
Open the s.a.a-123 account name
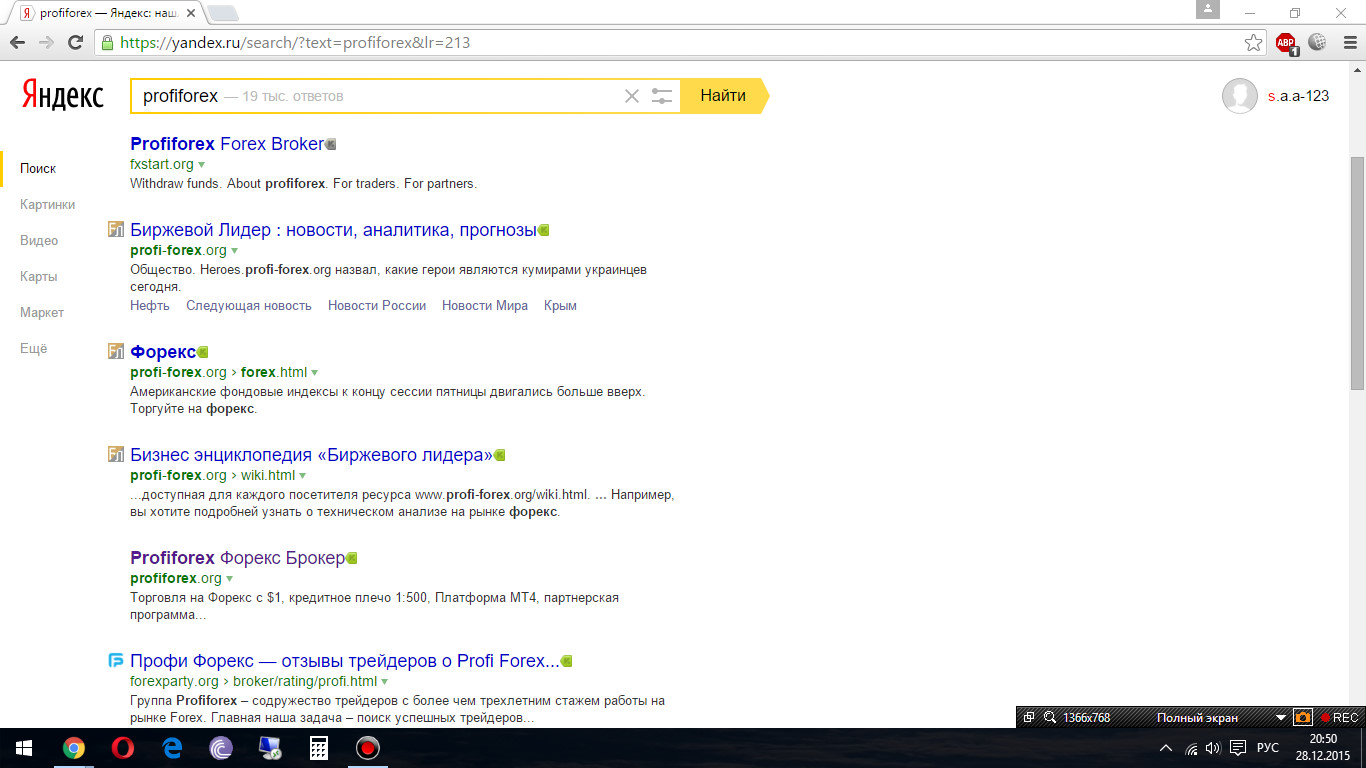pos(1298,96)
